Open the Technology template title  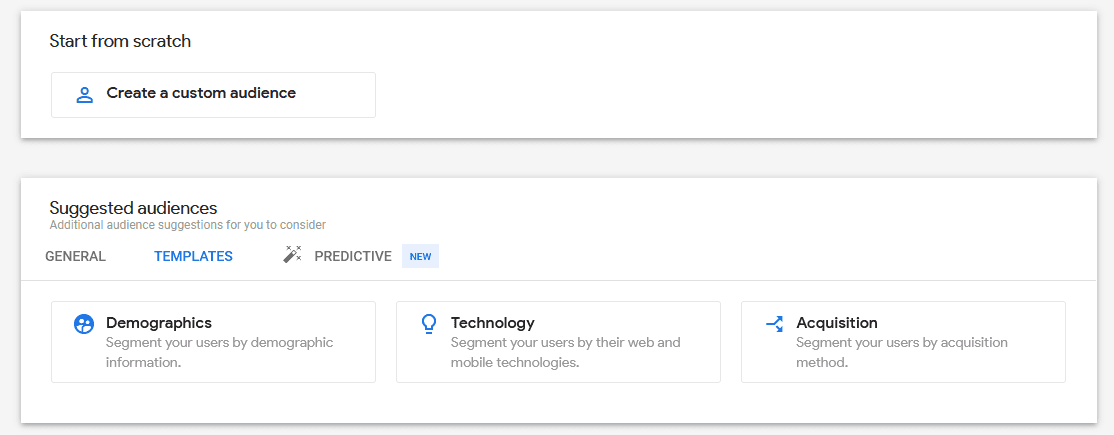492,323
